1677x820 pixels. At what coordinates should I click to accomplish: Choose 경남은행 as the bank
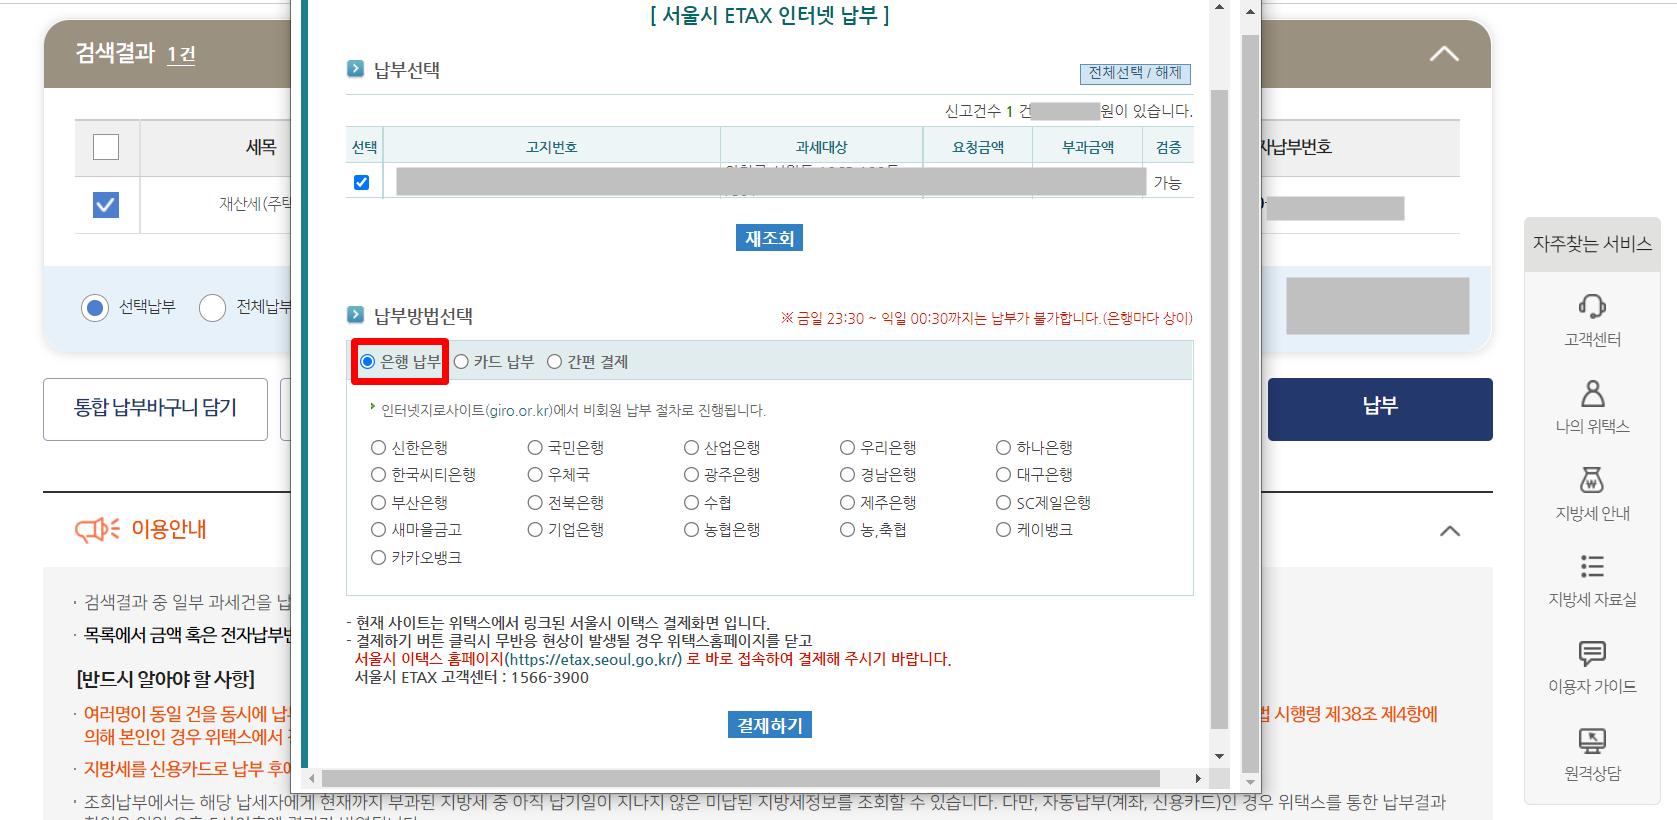(x=847, y=474)
